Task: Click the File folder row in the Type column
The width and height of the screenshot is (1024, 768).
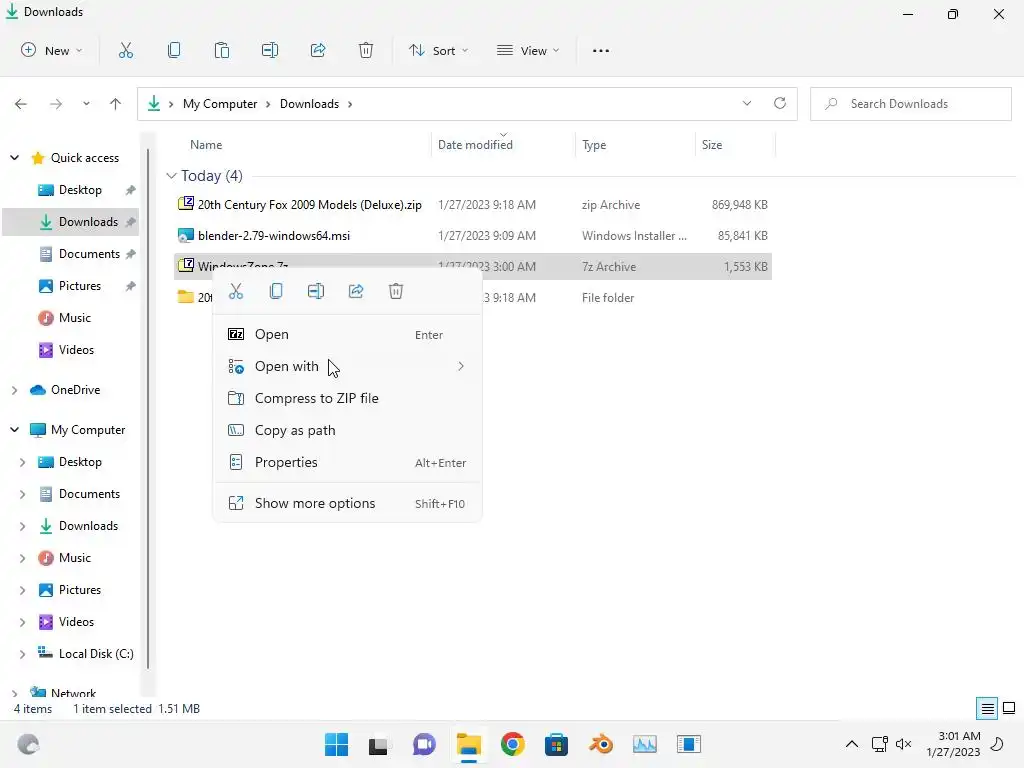Action: [x=608, y=298]
